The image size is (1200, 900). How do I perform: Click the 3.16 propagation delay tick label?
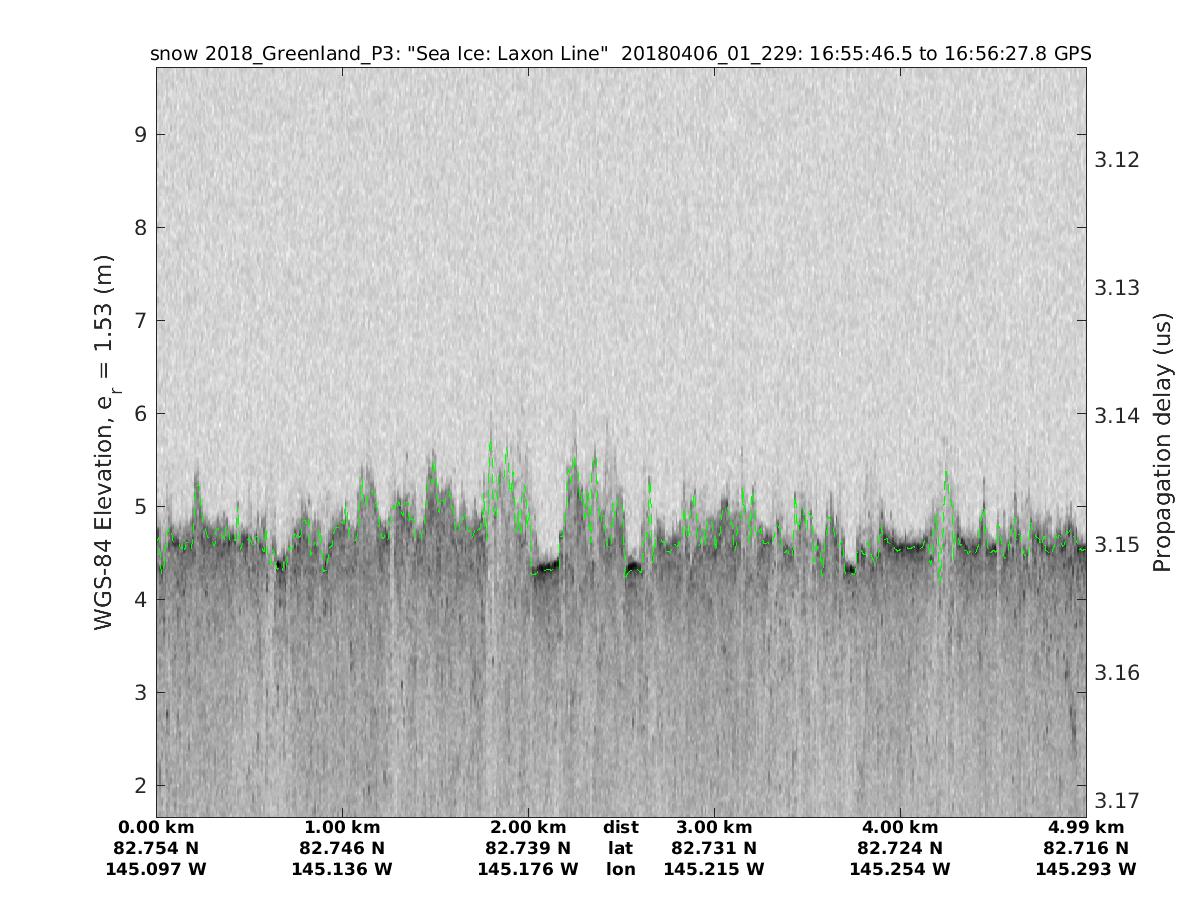pos(1117,672)
